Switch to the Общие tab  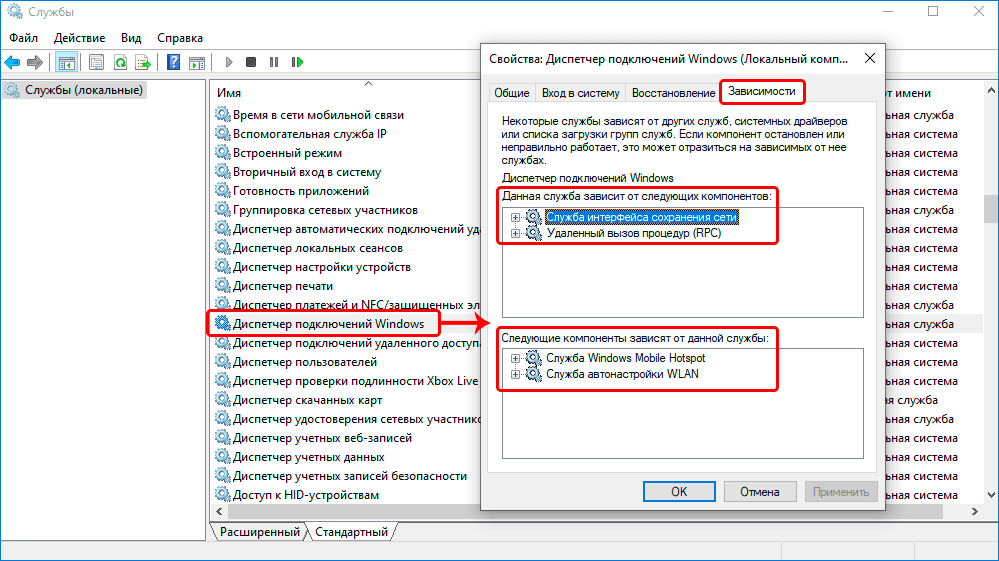[511, 93]
